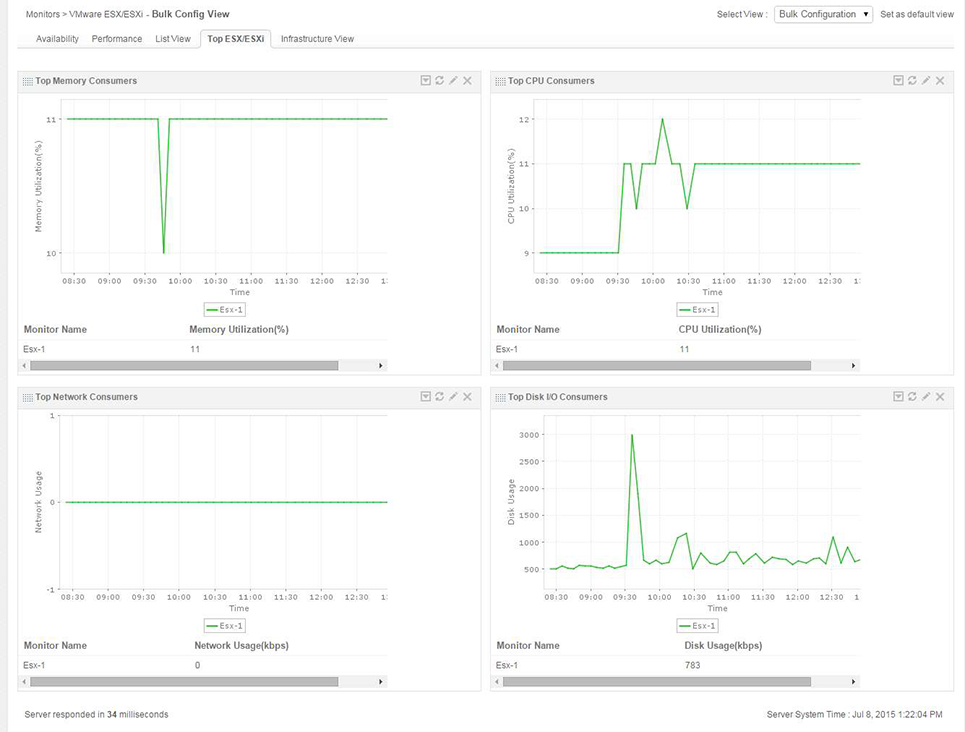Toggle Esx-1 legend in CPU Utilization chart
The image size is (965, 732).
697,310
